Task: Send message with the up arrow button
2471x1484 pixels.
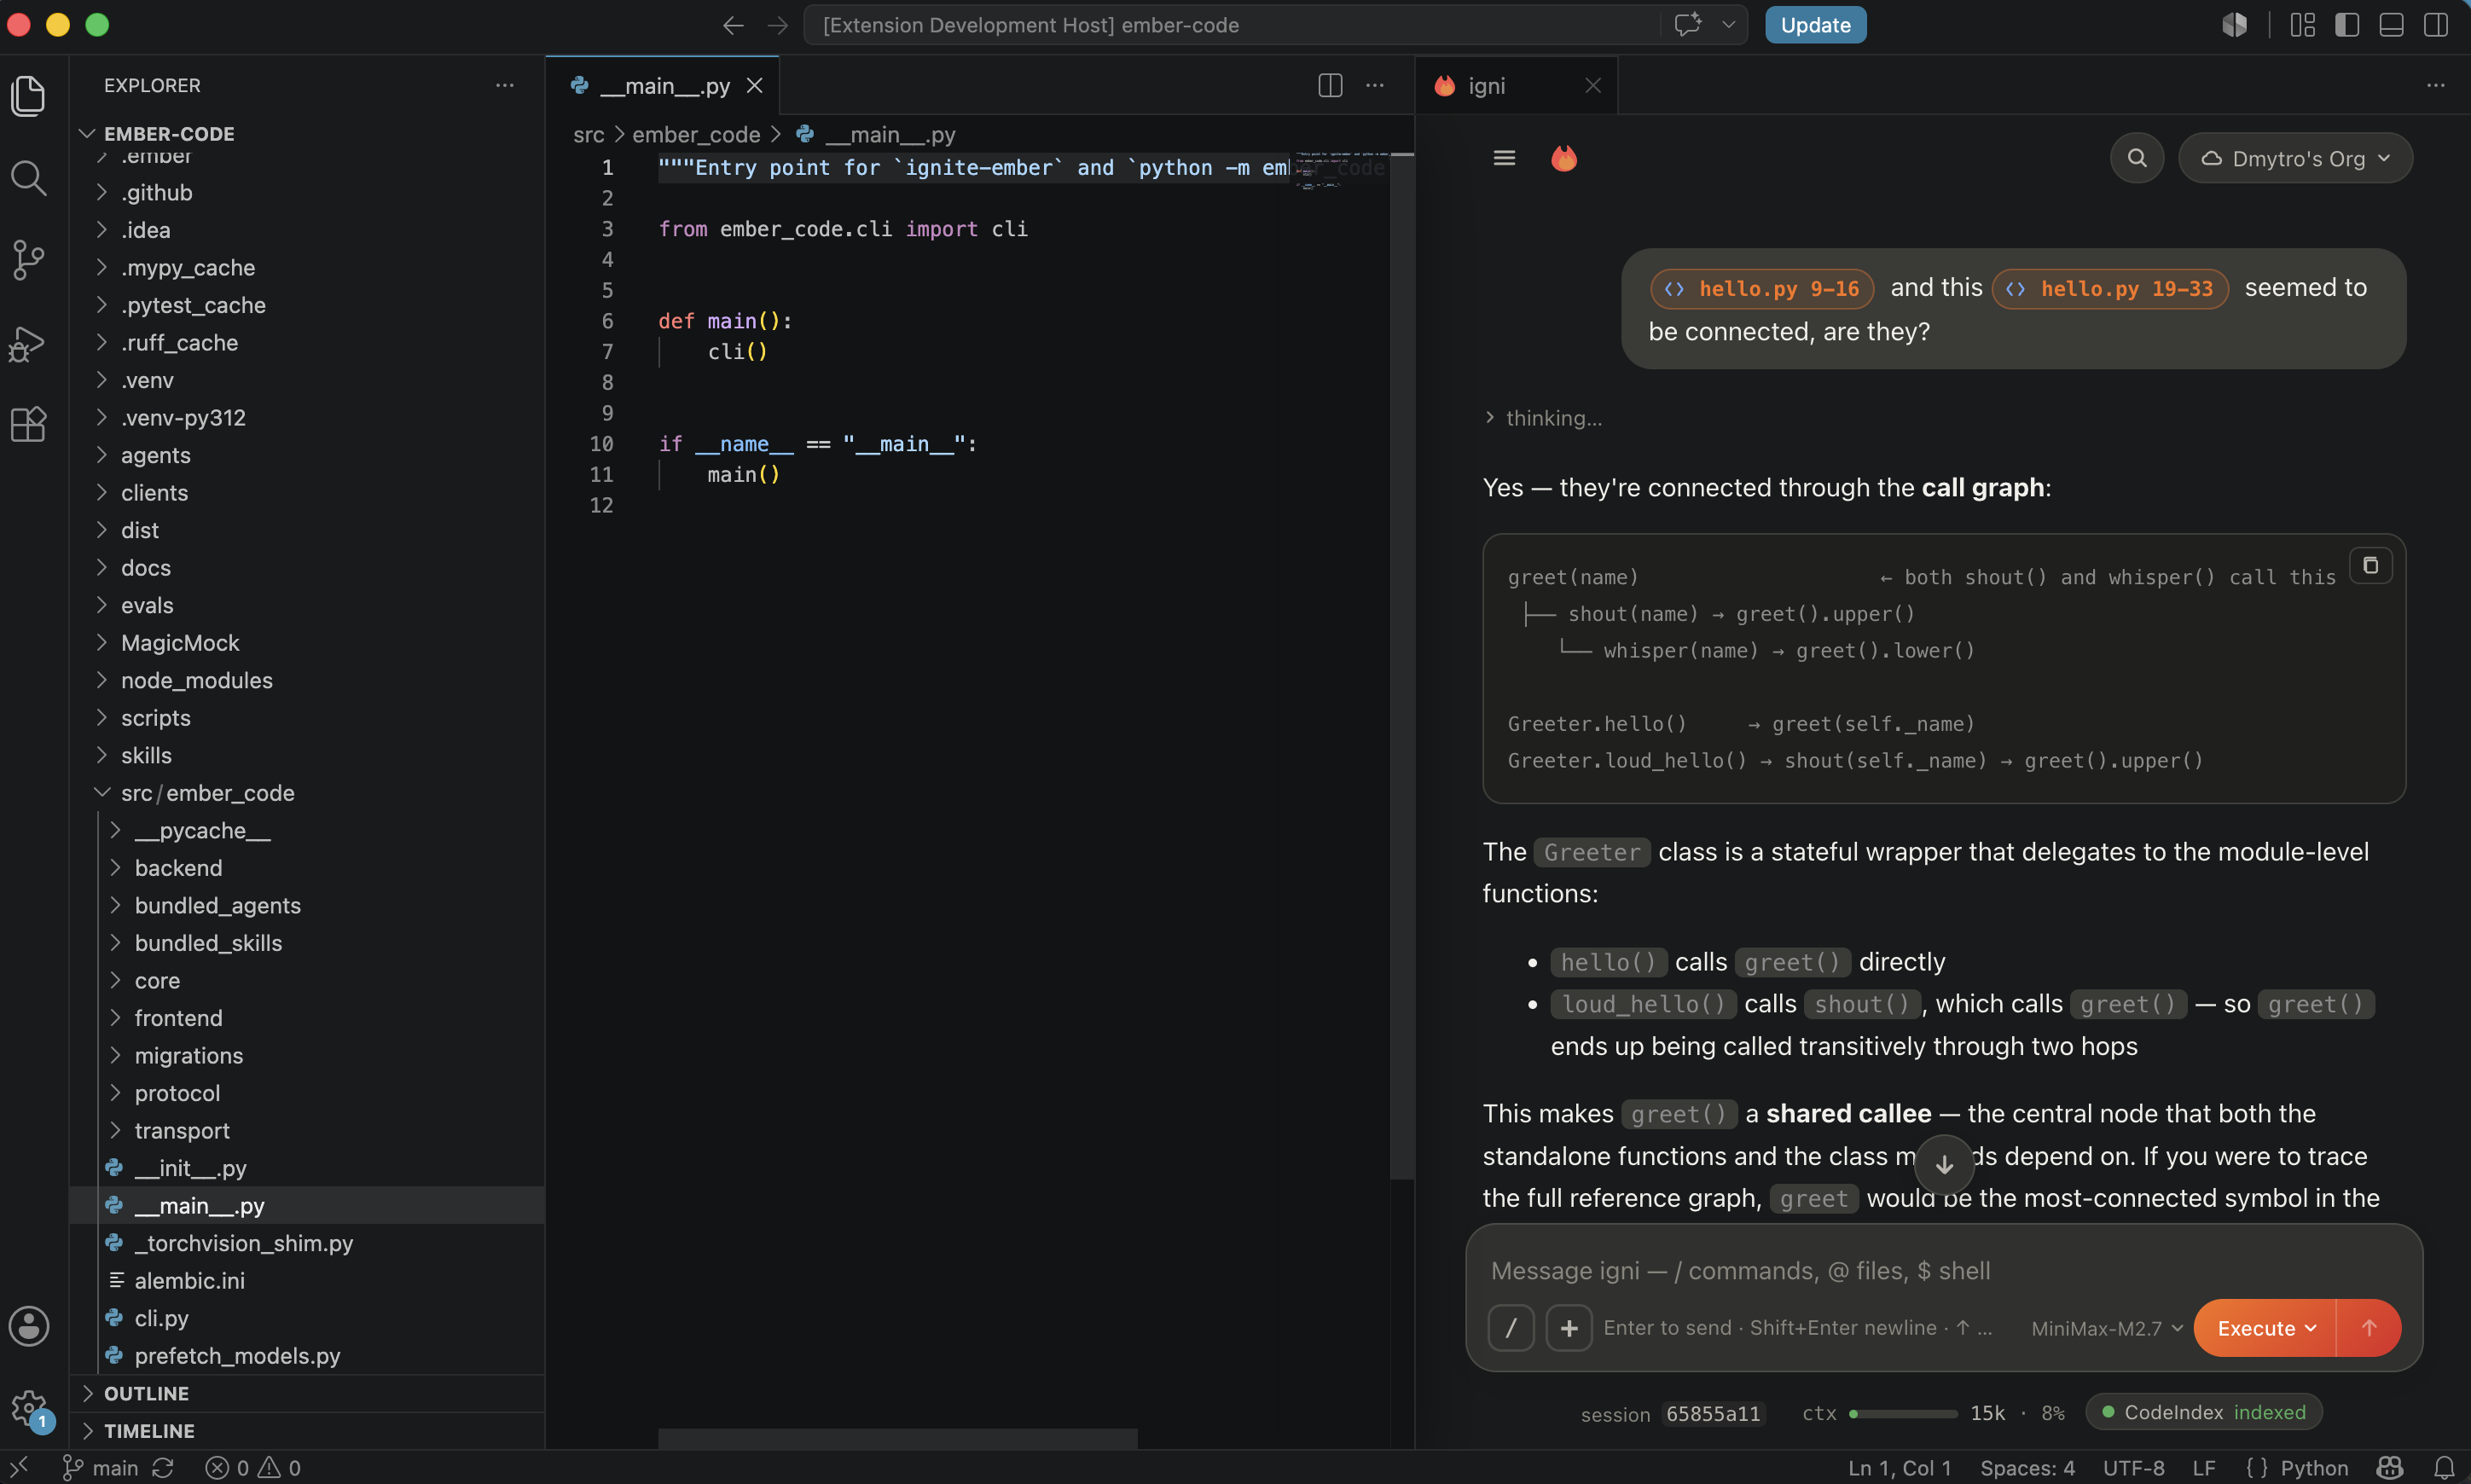Action: click(x=2369, y=1328)
